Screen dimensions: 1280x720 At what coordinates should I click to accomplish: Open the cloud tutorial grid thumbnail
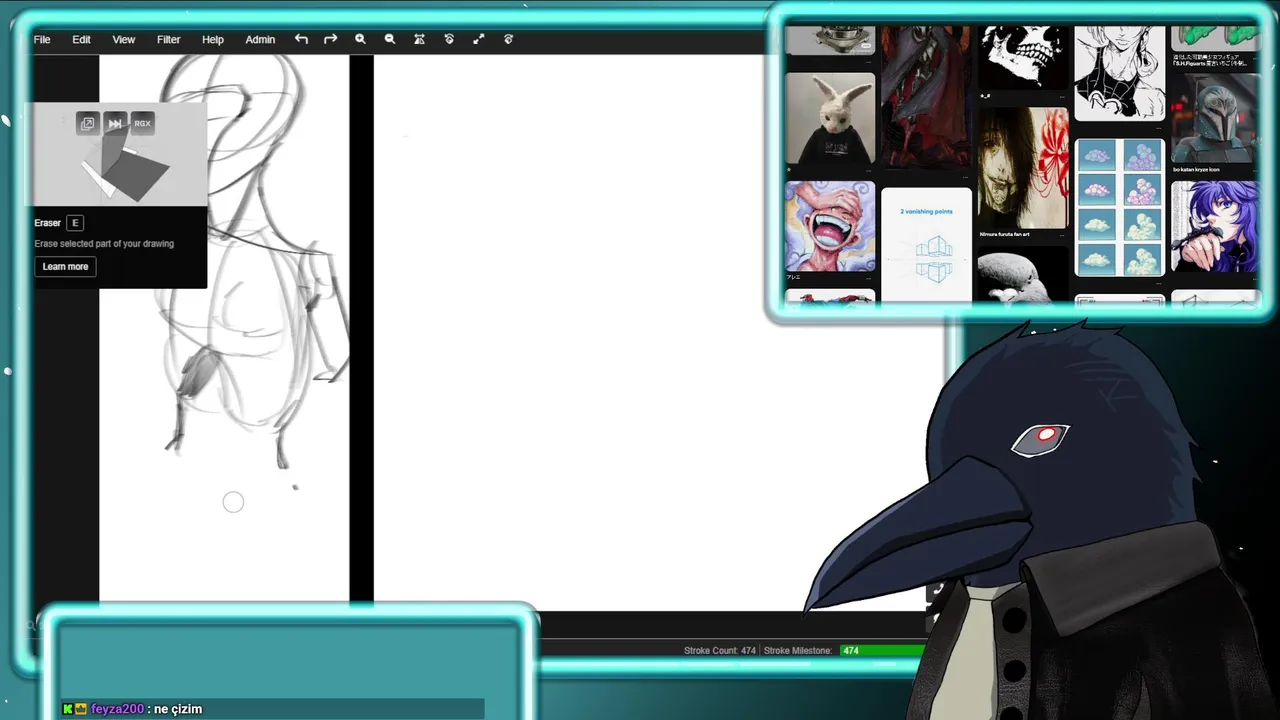1119,207
